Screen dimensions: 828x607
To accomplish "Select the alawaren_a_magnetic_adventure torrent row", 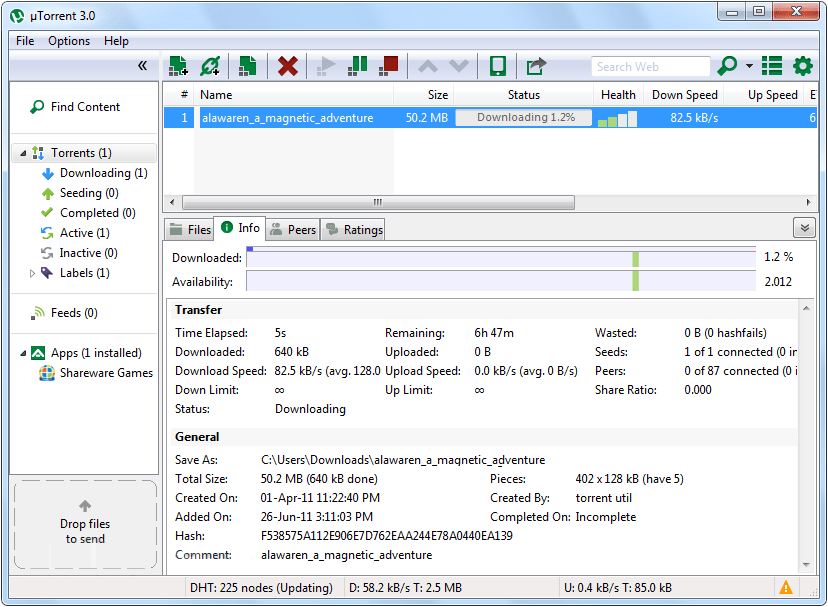I will pos(490,117).
